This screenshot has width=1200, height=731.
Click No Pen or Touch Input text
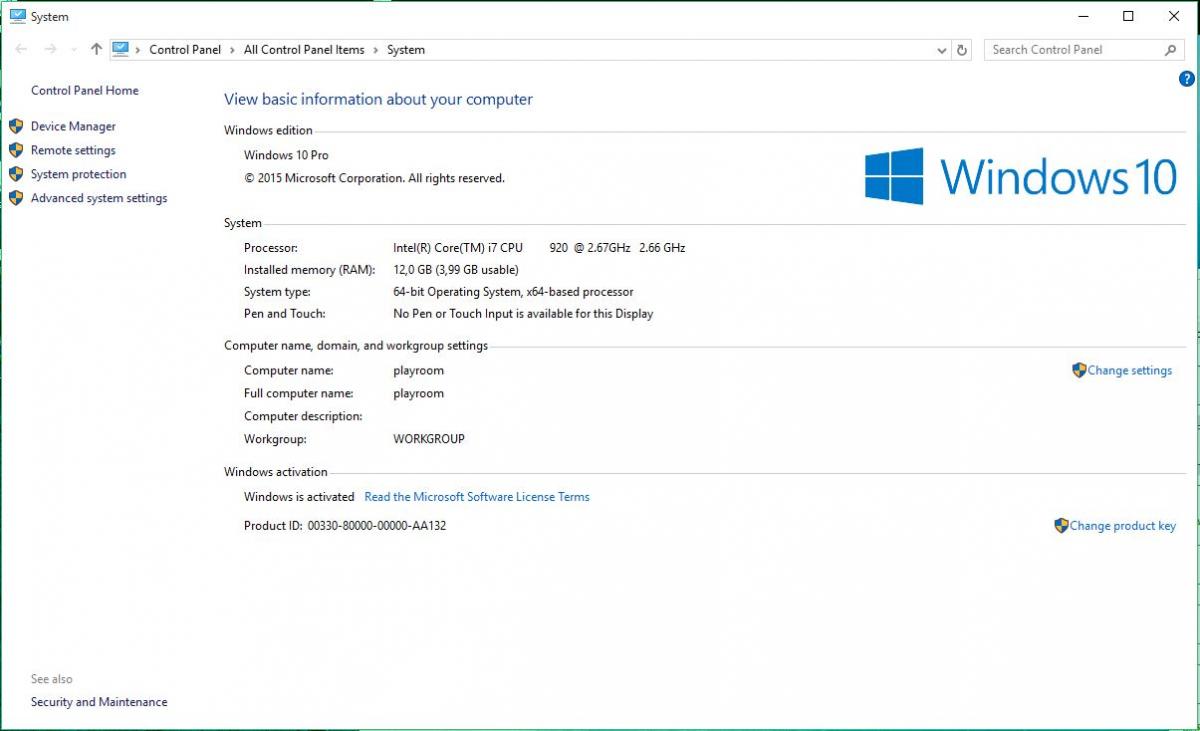523,313
